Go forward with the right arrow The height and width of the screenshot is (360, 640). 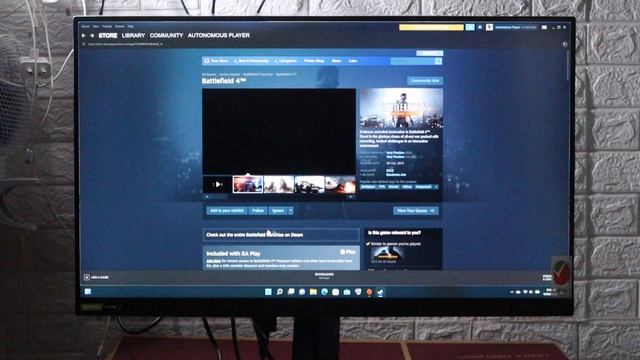click(92, 36)
